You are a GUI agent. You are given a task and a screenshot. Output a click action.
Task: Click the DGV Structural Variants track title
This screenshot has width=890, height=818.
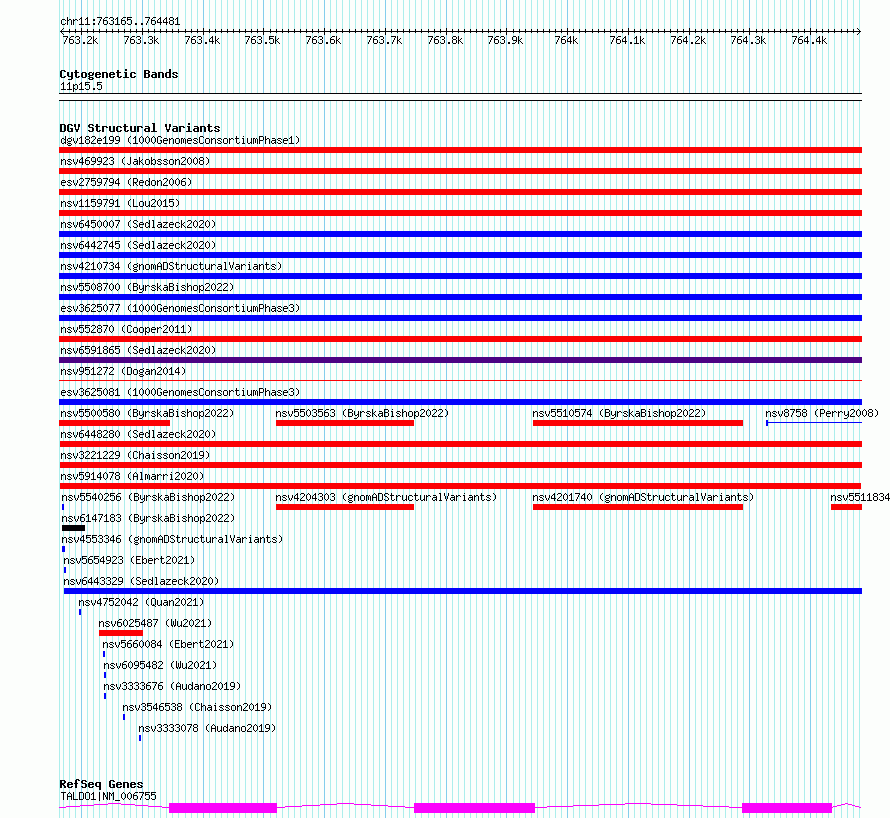(140, 128)
